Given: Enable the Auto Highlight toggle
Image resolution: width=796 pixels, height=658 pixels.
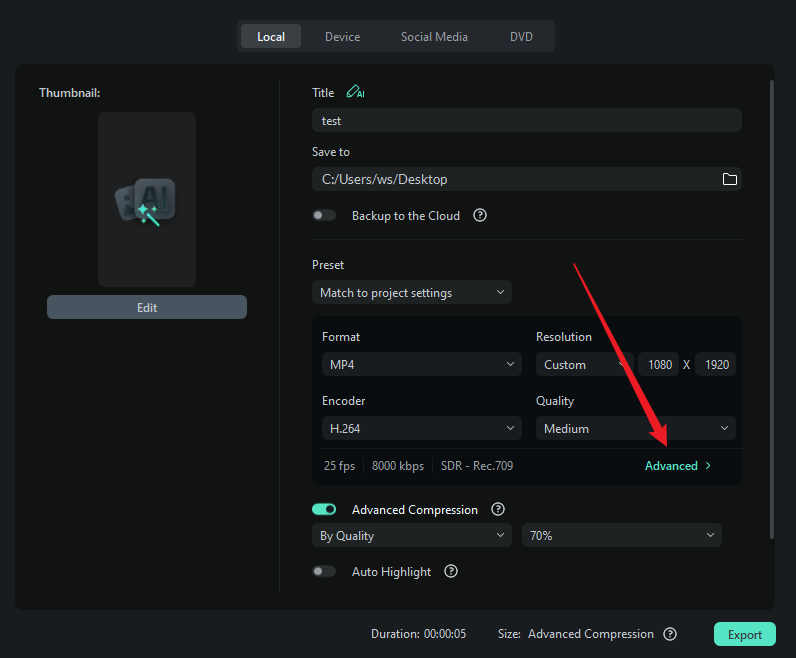Looking at the screenshot, I should pyautogui.click(x=324, y=571).
